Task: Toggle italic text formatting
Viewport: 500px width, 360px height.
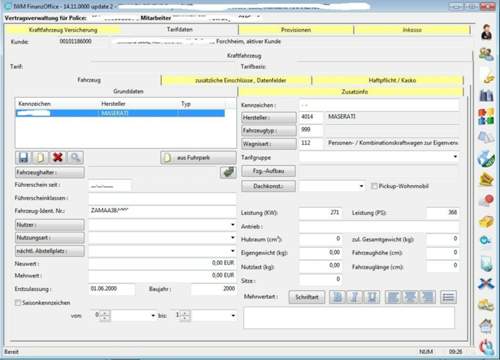Action: 355,297
